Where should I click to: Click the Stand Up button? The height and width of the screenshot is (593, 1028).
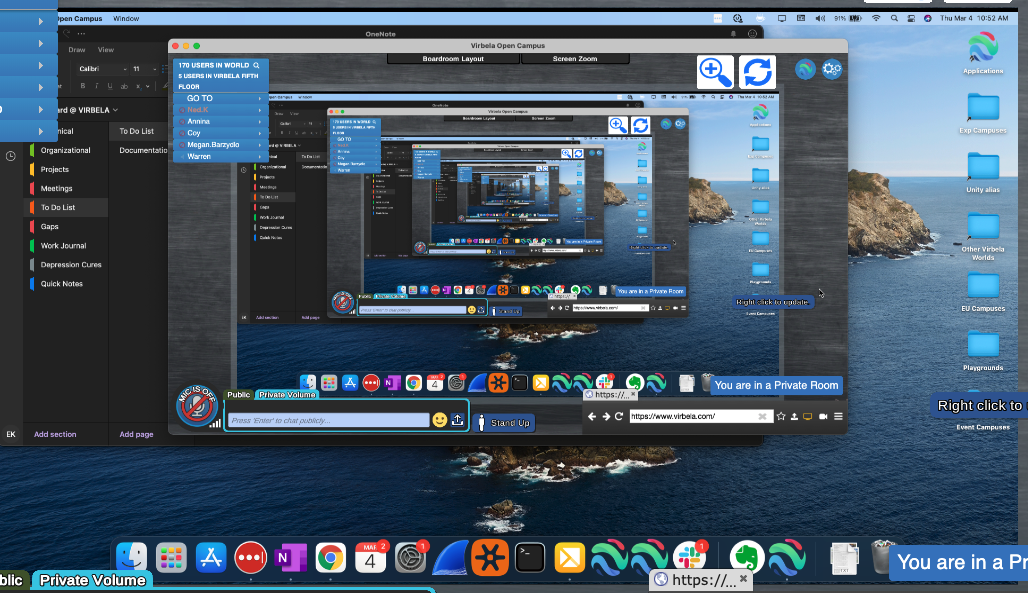[x=504, y=423]
